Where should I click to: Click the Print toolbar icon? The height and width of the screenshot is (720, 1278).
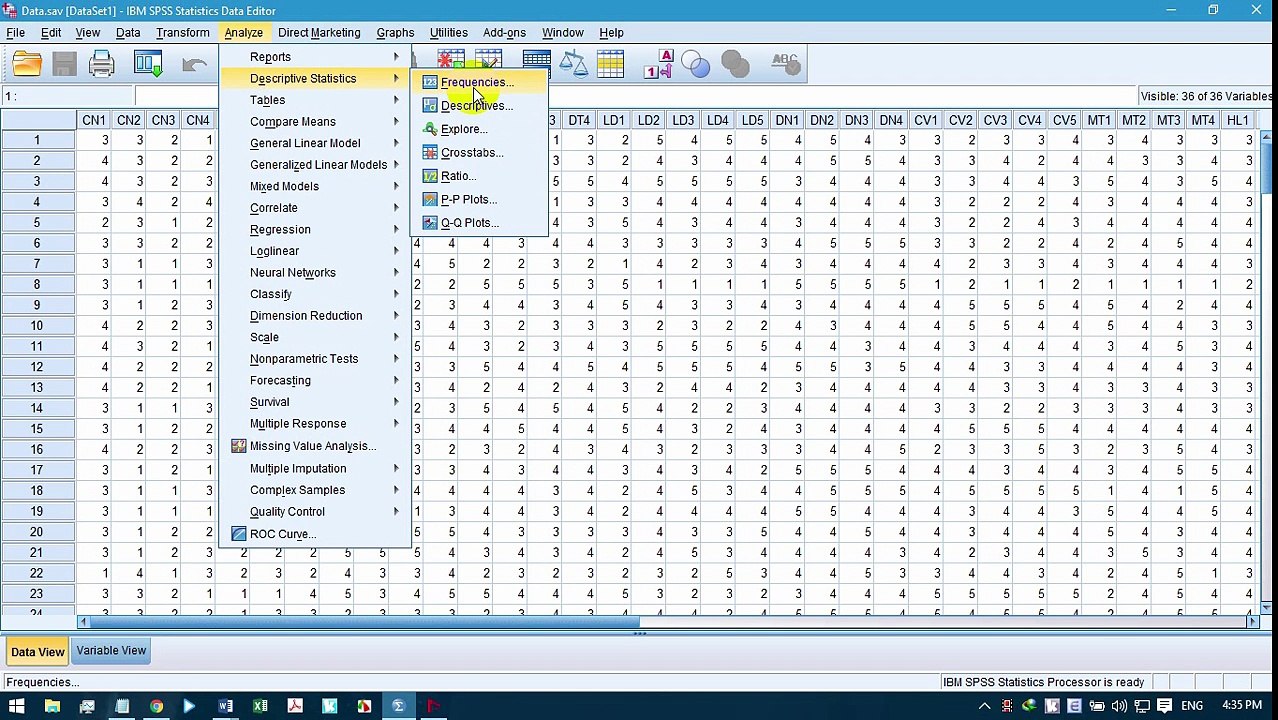(101, 65)
